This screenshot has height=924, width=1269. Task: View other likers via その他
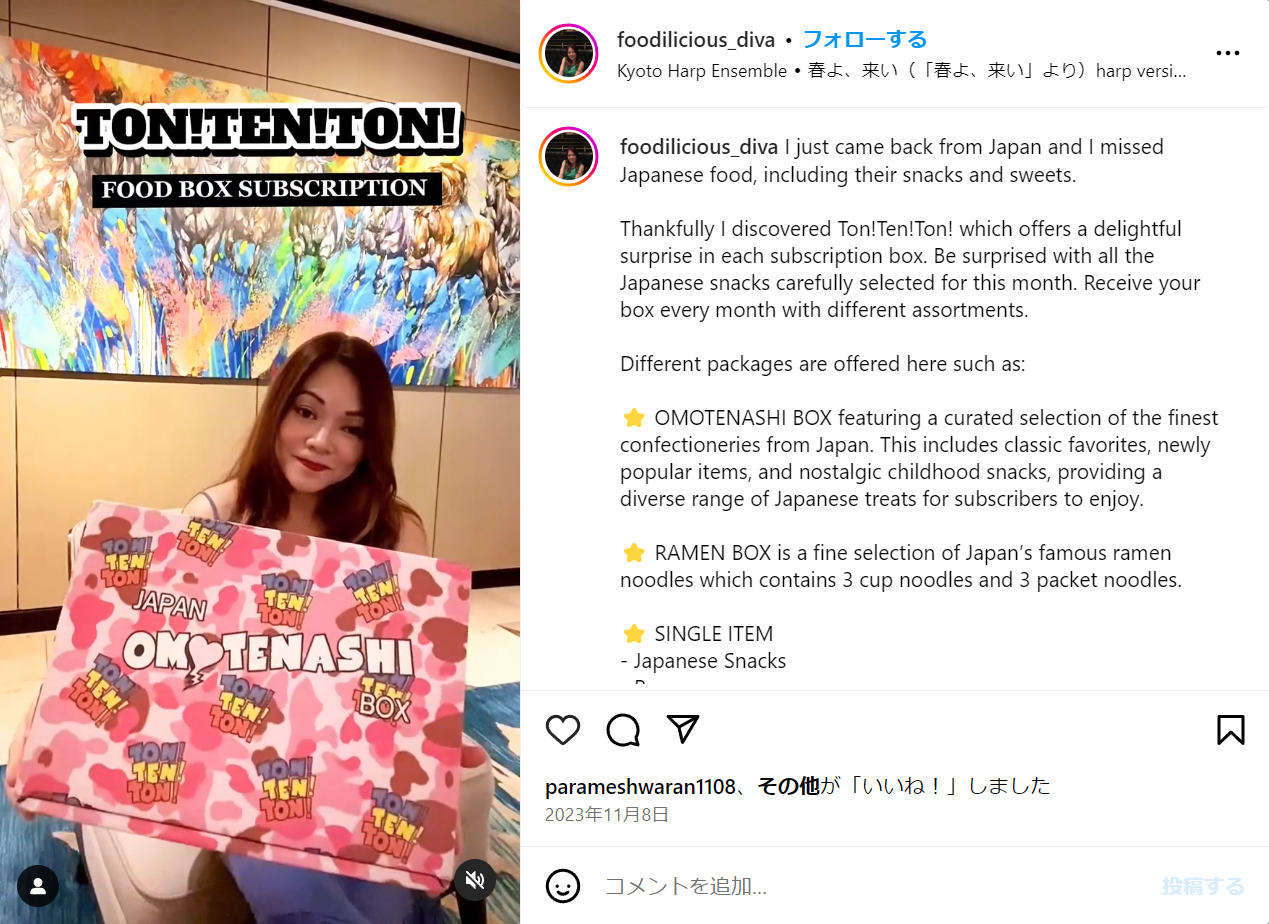click(x=788, y=786)
